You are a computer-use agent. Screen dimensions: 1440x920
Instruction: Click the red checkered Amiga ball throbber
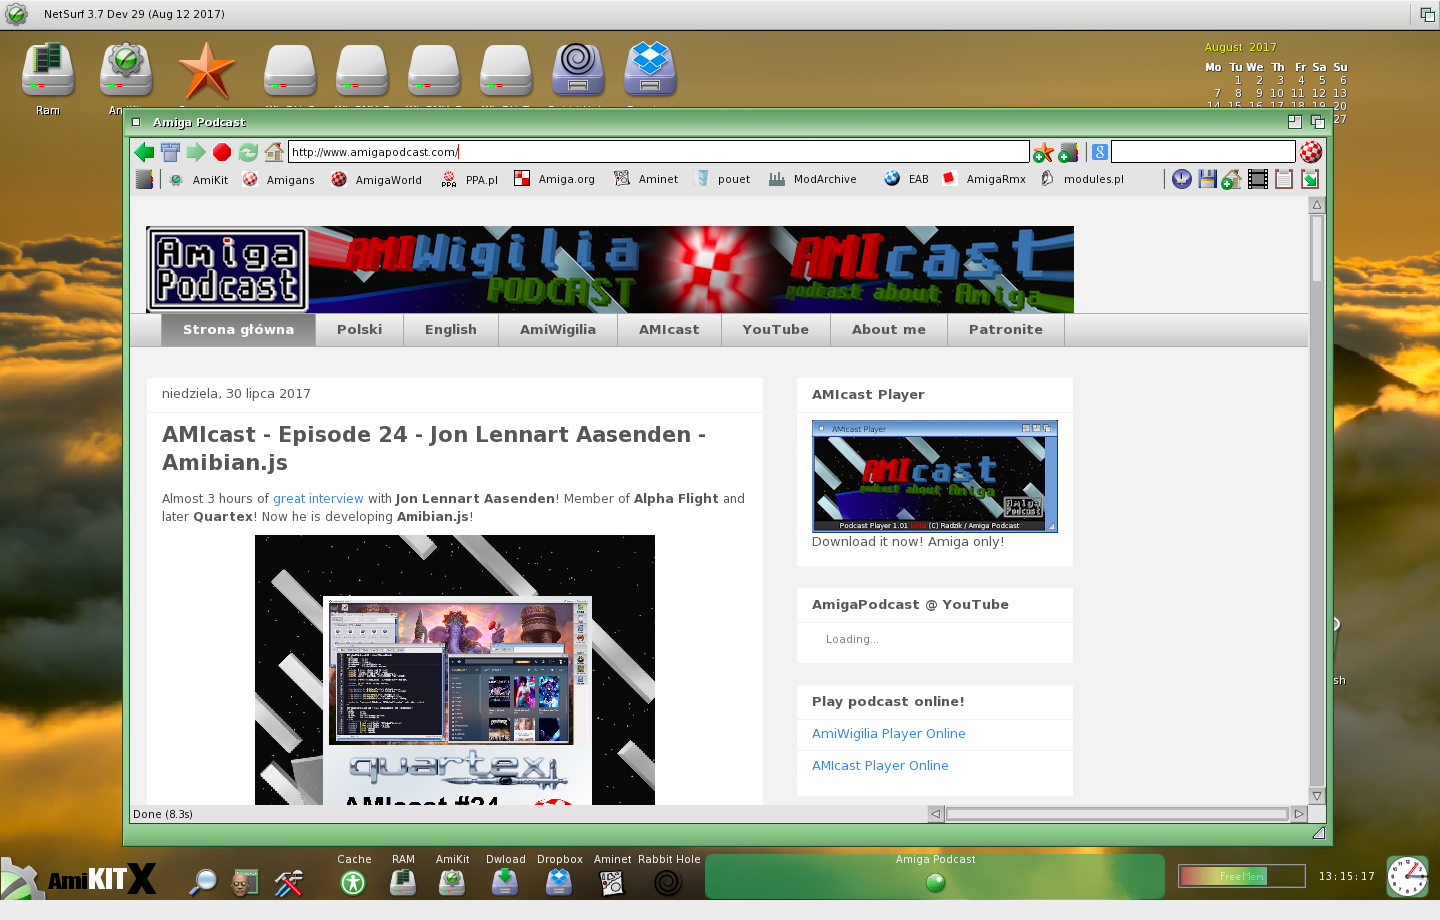pyautogui.click(x=1311, y=152)
